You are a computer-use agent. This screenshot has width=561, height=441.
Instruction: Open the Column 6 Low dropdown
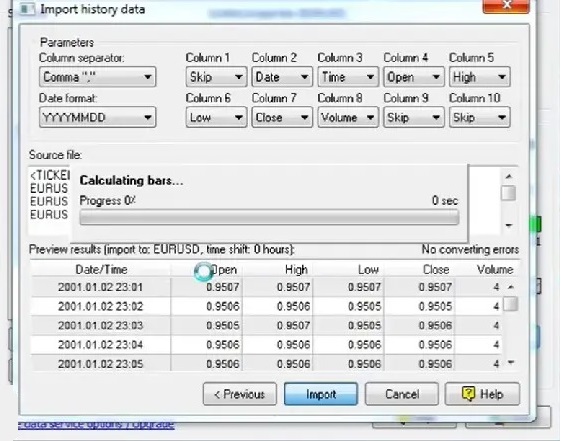pos(216,117)
